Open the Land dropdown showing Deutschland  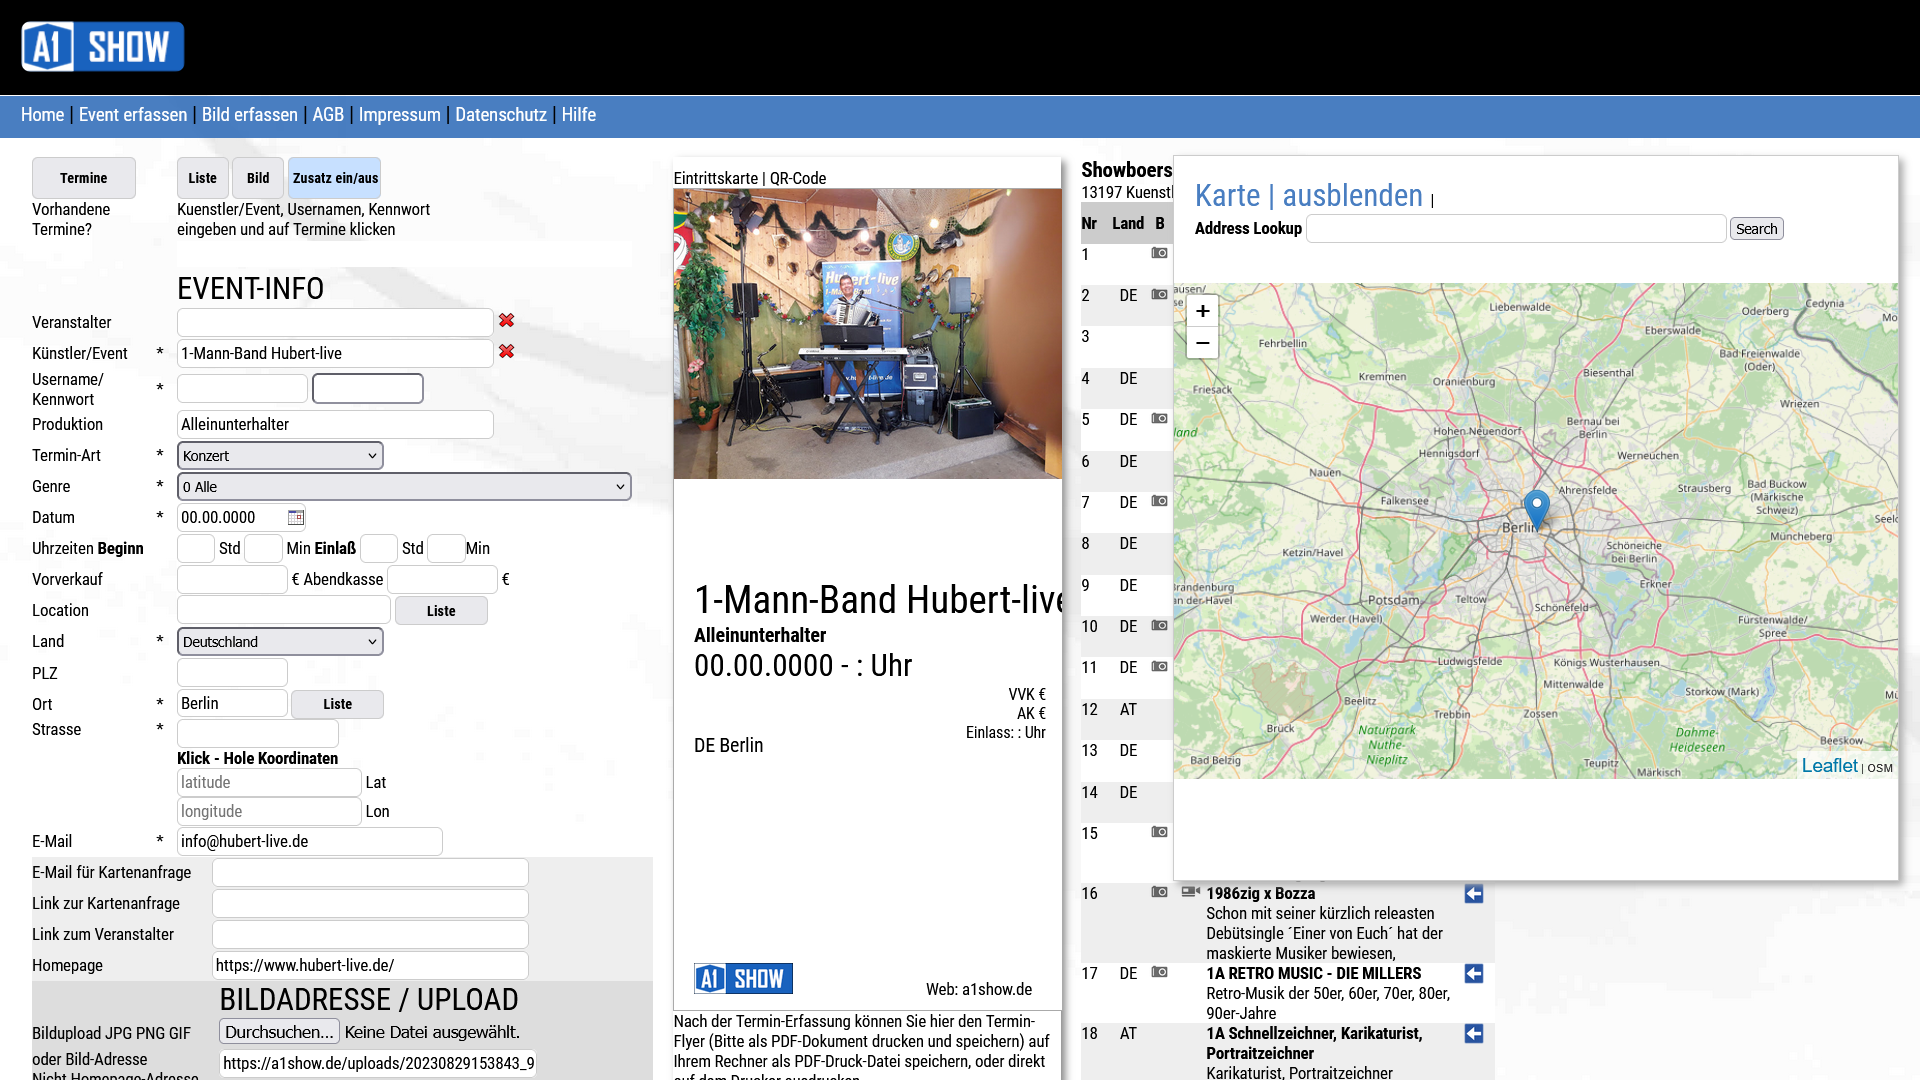280,642
